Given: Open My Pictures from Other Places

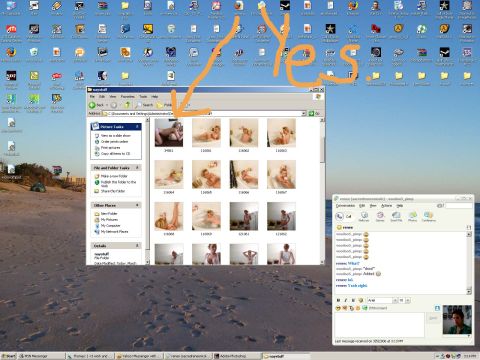Looking at the screenshot, I should coord(109,220).
